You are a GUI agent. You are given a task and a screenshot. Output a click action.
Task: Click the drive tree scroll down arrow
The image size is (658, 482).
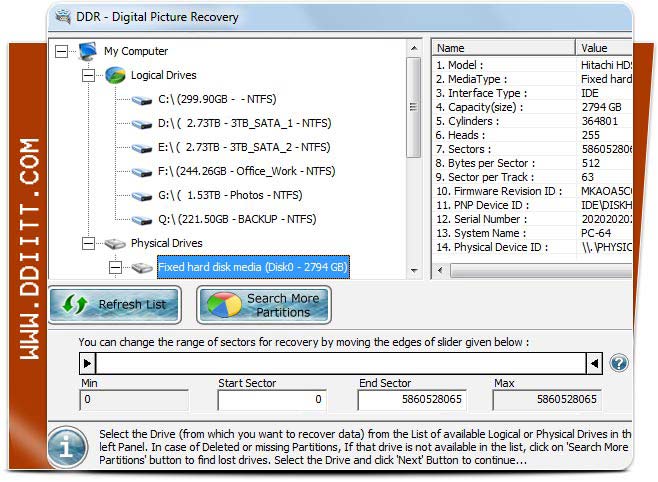click(x=414, y=271)
